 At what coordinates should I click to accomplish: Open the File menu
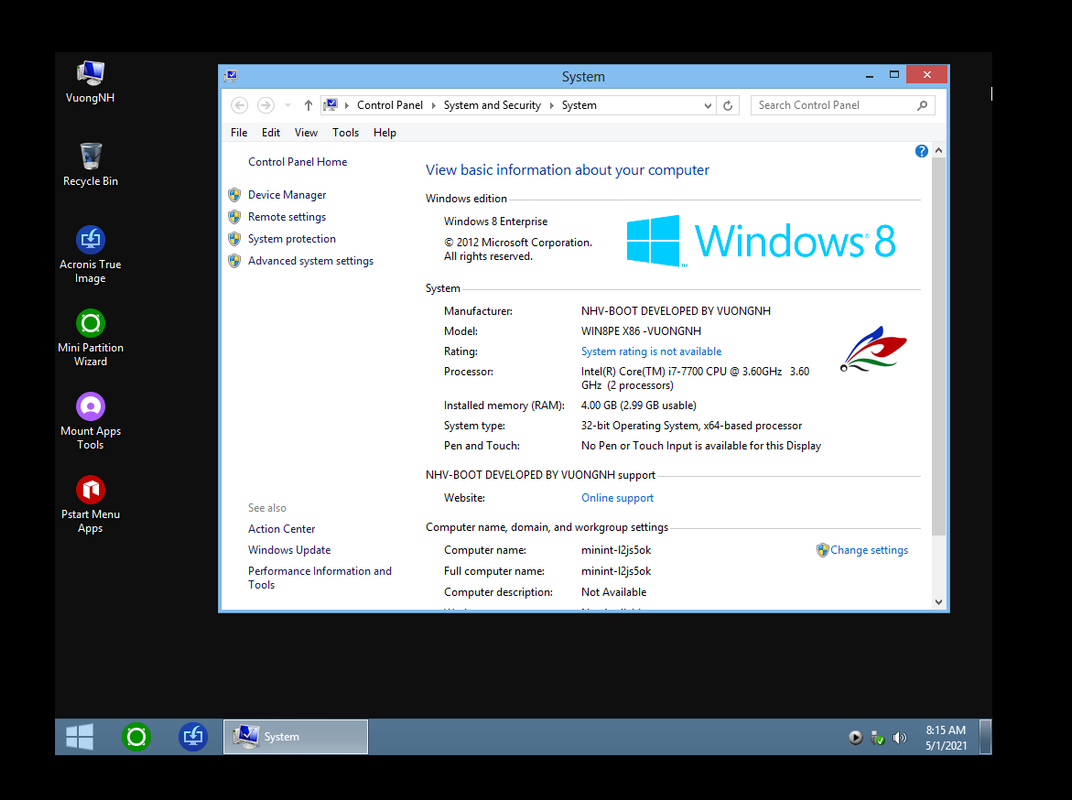pos(239,133)
